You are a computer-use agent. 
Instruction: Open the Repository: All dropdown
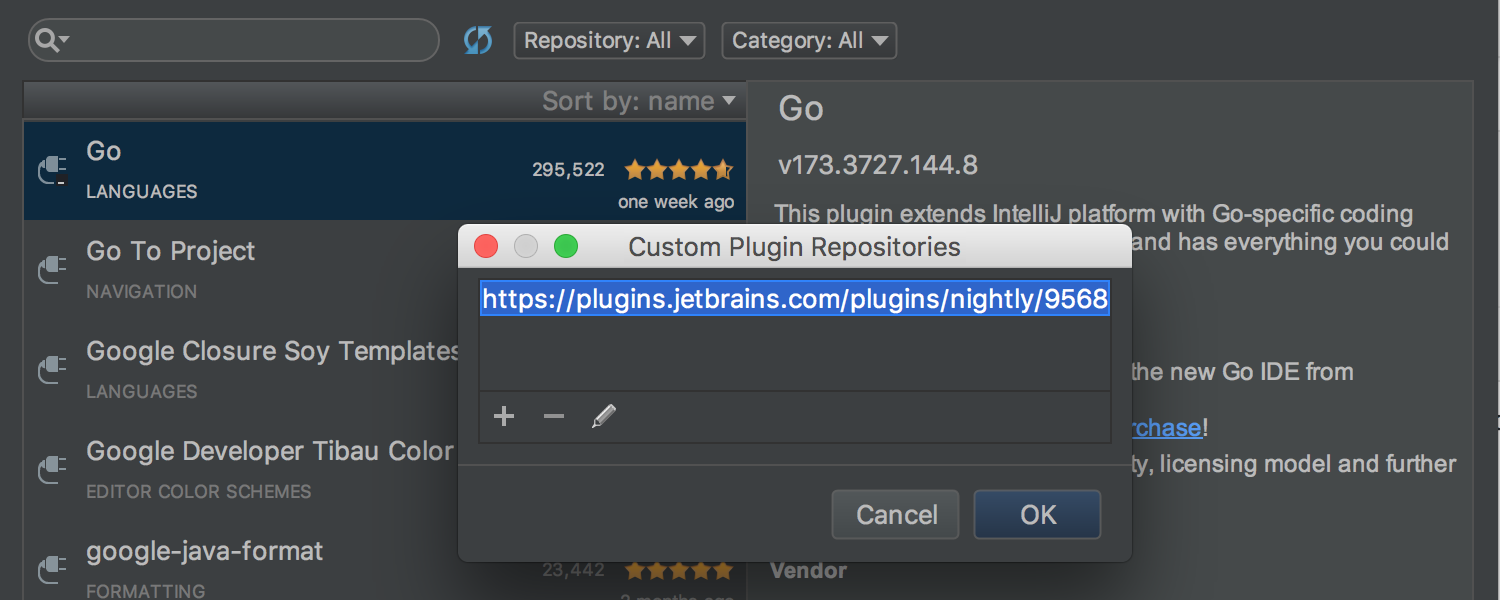click(609, 41)
